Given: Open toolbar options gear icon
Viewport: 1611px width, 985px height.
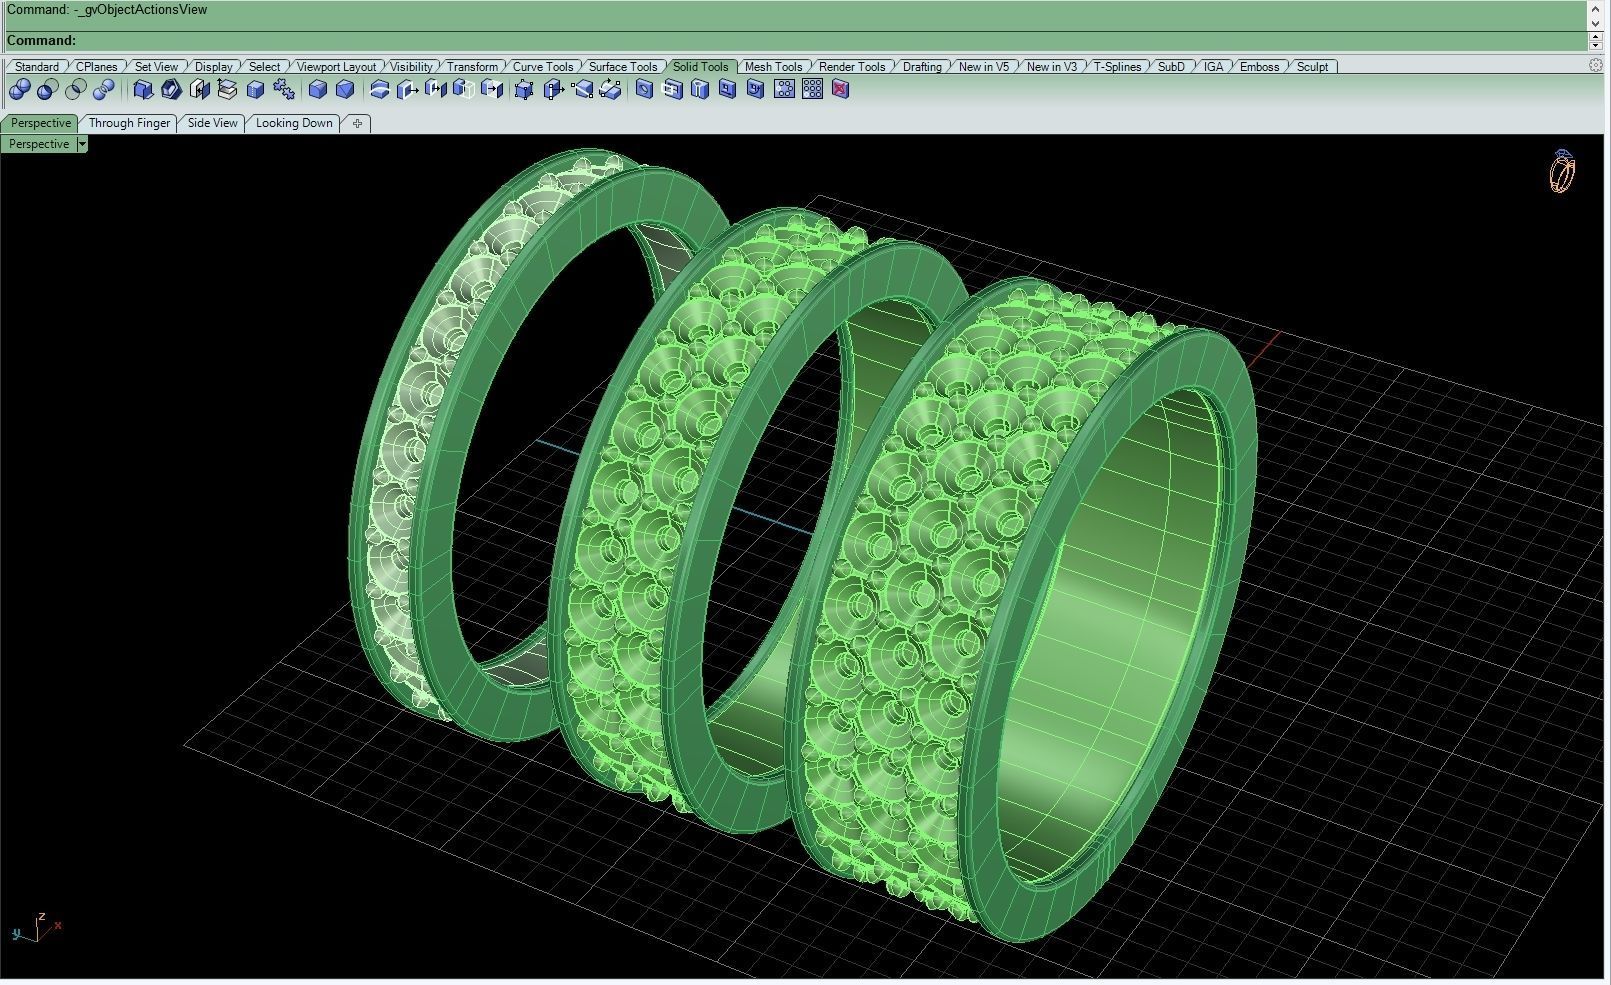Looking at the screenshot, I should (1595, 65).
